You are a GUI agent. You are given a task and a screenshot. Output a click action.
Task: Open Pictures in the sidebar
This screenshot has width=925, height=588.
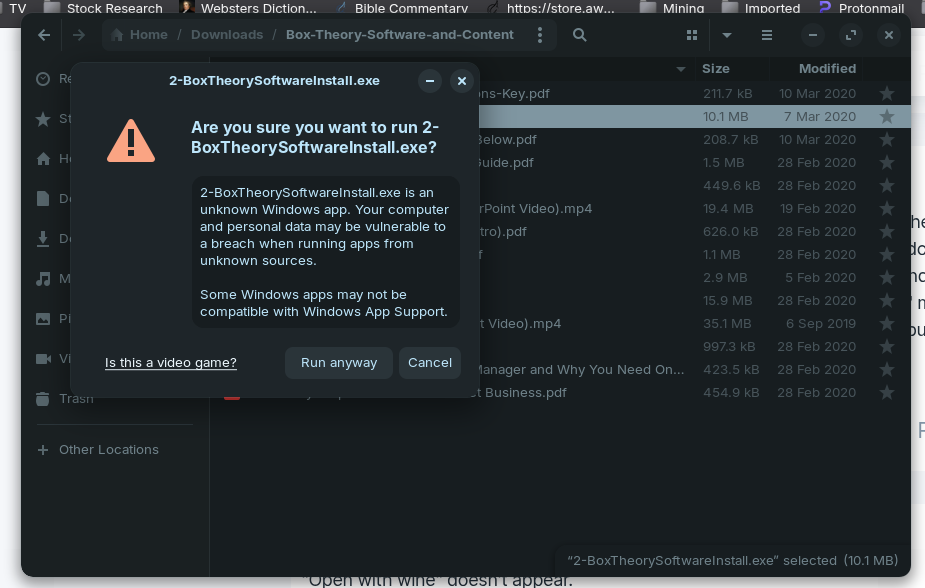click(53, 319)
